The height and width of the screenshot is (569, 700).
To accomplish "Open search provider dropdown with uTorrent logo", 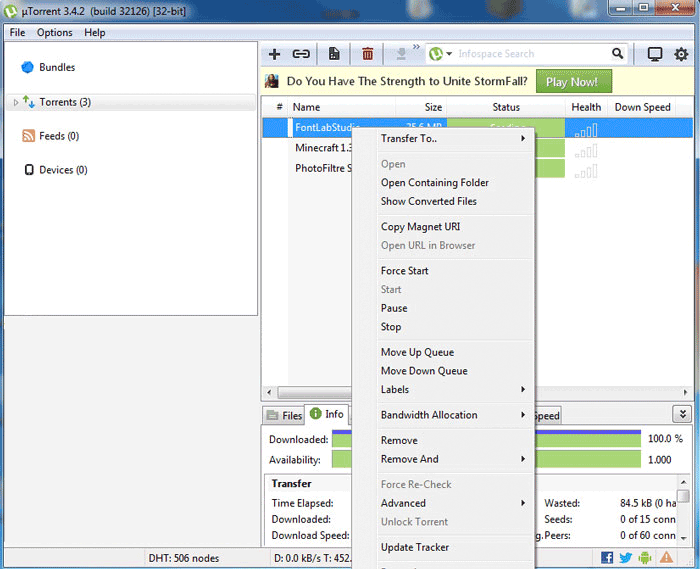I will click(440, 54).
